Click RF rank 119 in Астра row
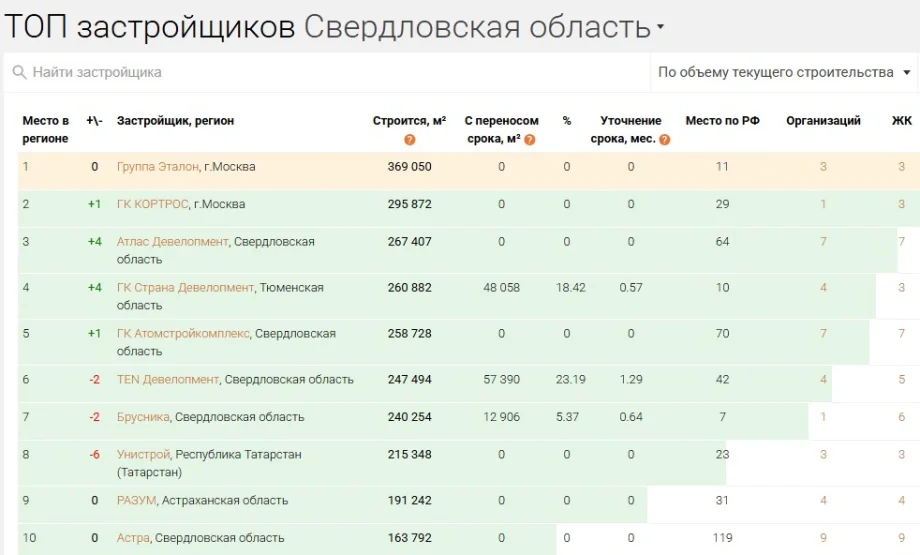The image size is (920, 555). (722, 538)
